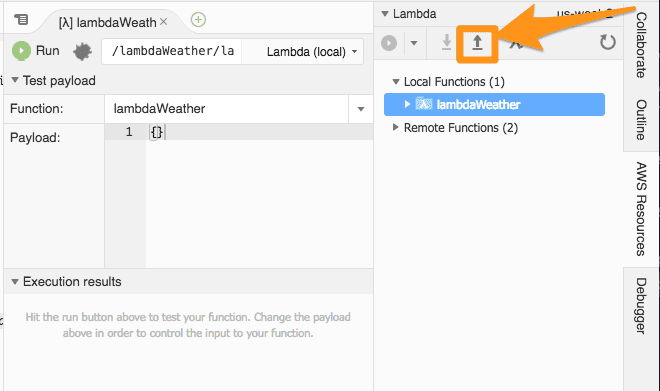The height and width of the screenshot is (391, 660).
Task: Open the Function selector dropdown arrow
Action: point(361,109)
